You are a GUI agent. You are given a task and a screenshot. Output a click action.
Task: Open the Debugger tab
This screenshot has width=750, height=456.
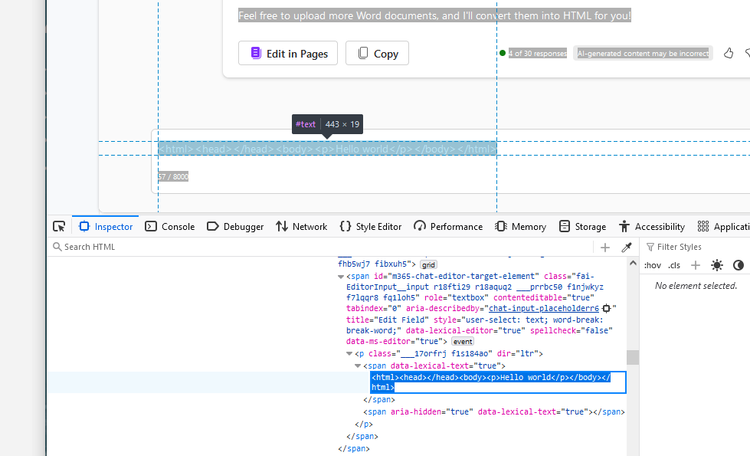tap(235, 226)
